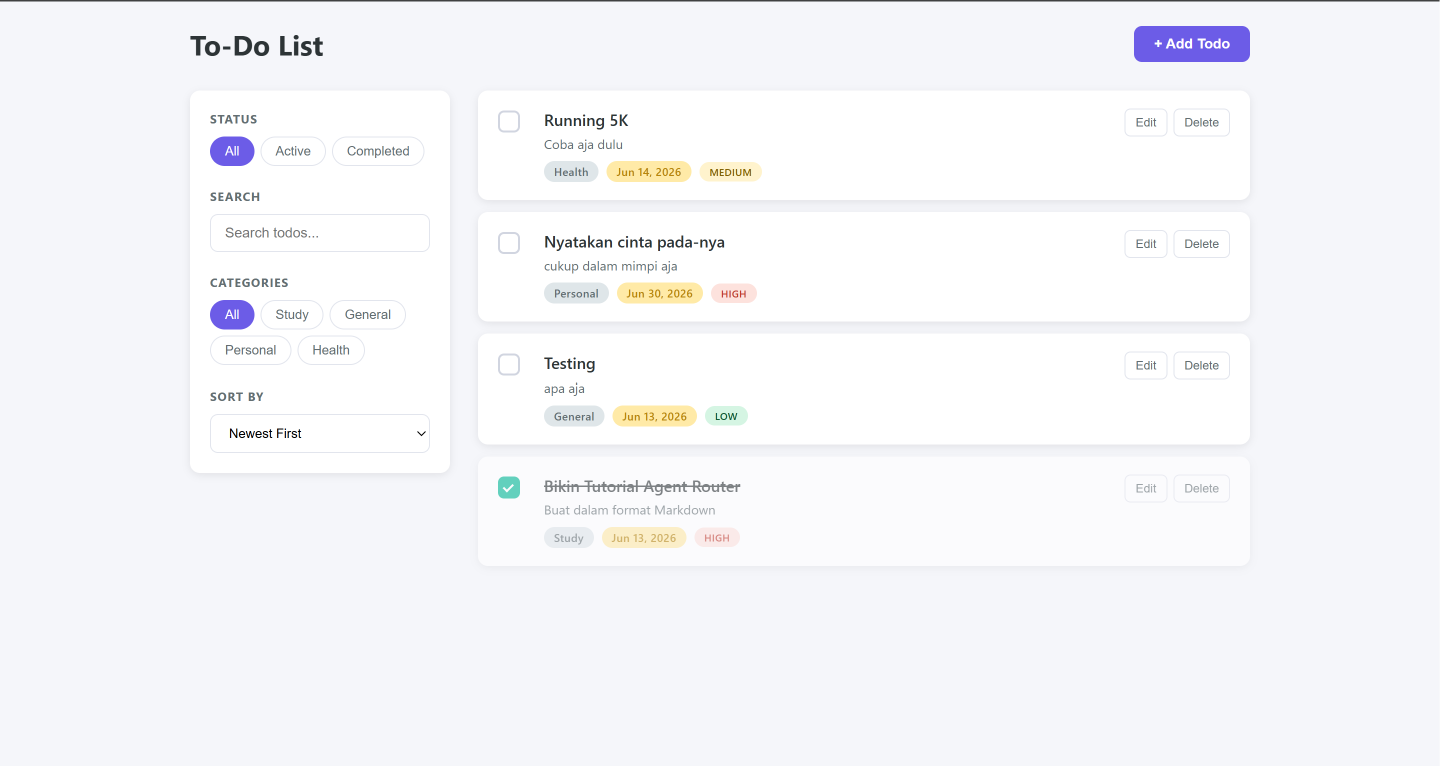
Task: Click the Study tag on completed todo
Action: (569, 538)
